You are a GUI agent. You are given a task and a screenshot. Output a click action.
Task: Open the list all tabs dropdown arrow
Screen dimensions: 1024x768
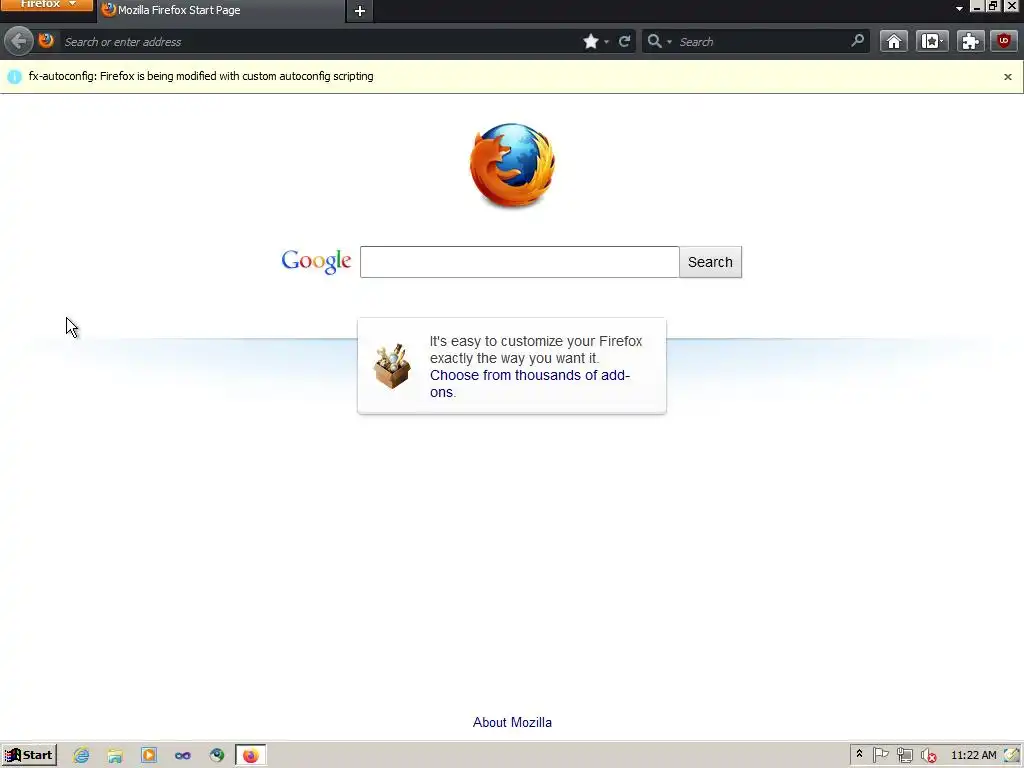click(x=959, y=8)
